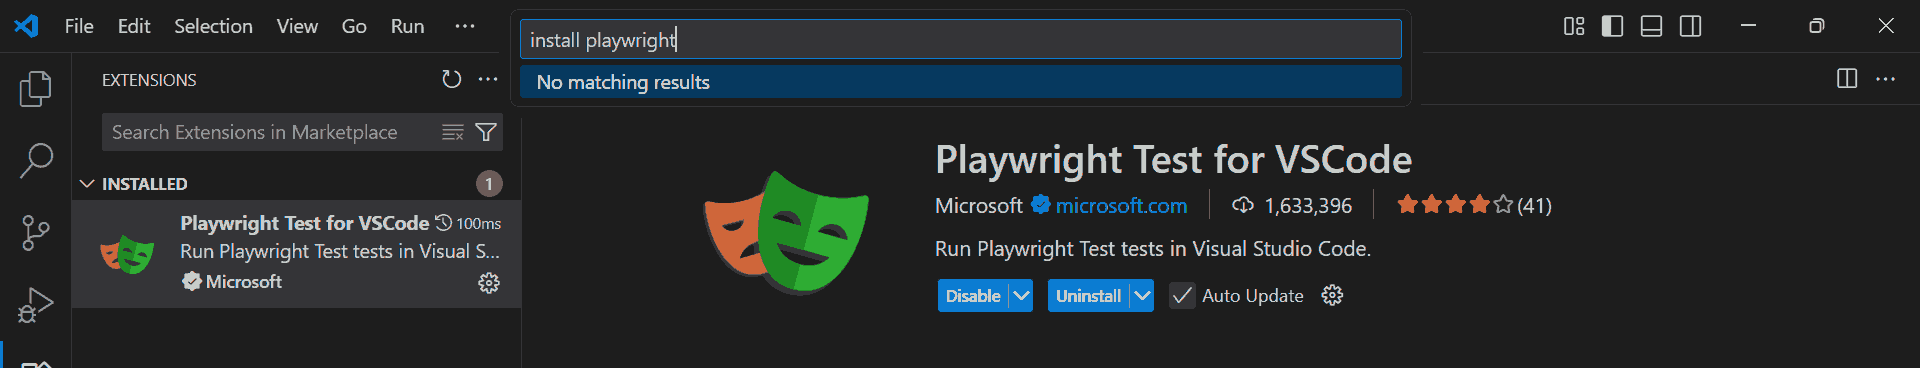1920x368 pixels.
Task: Open Extensions view more actions menu
Action: click(x=488, y=79)
